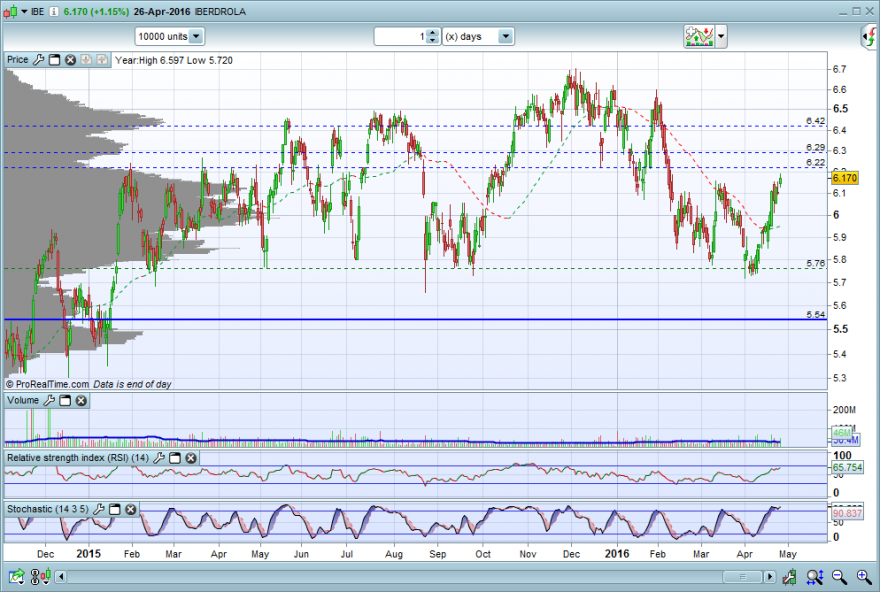Open the IBE ticker menu arrow
This screenshot has height=592, width=880.
24,12
